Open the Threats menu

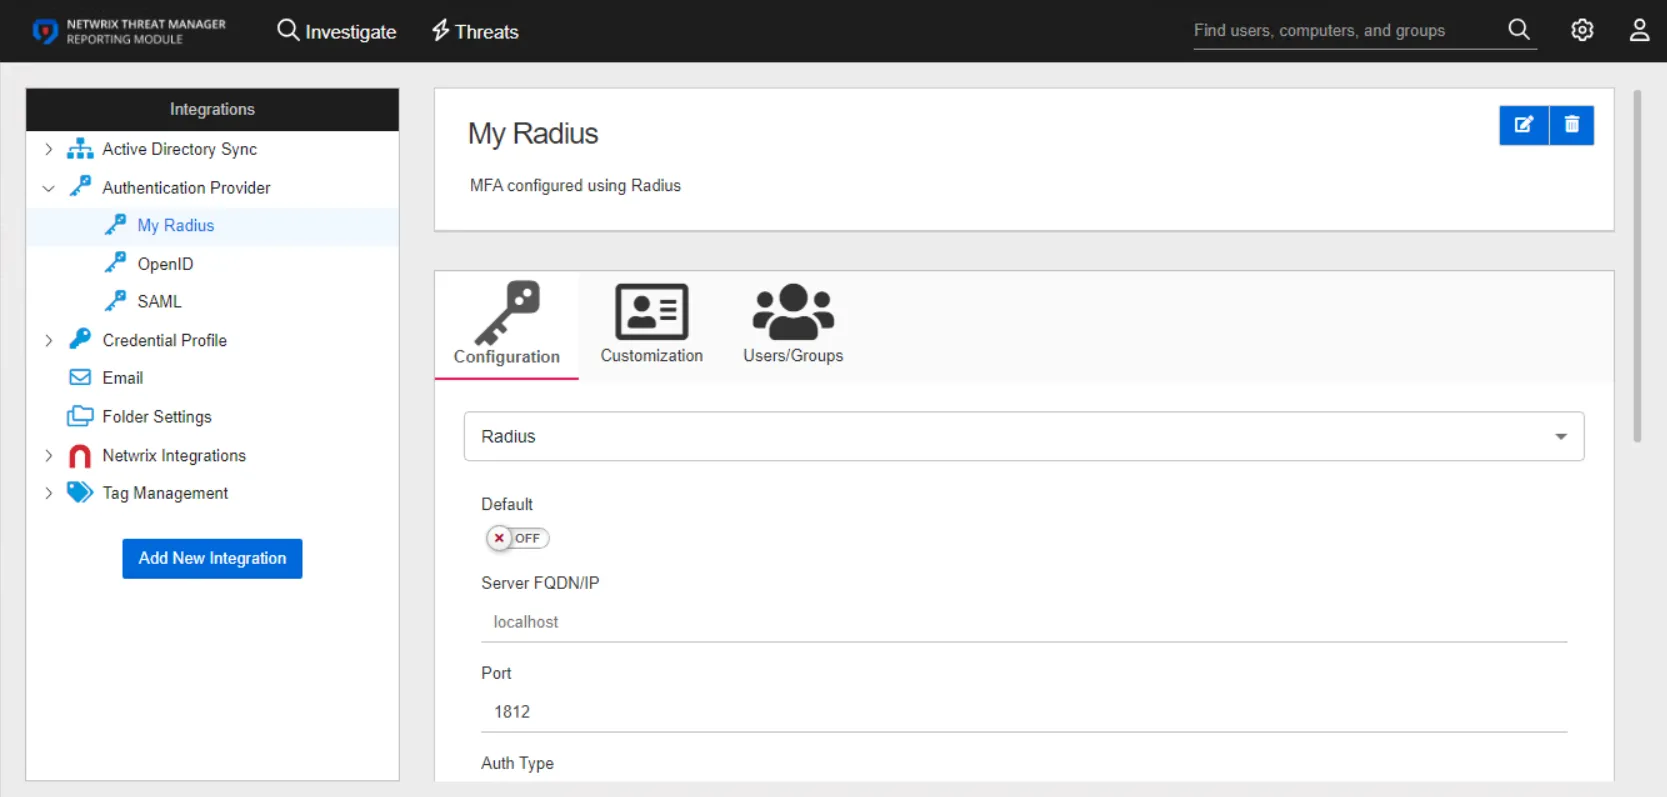[475, 31]
